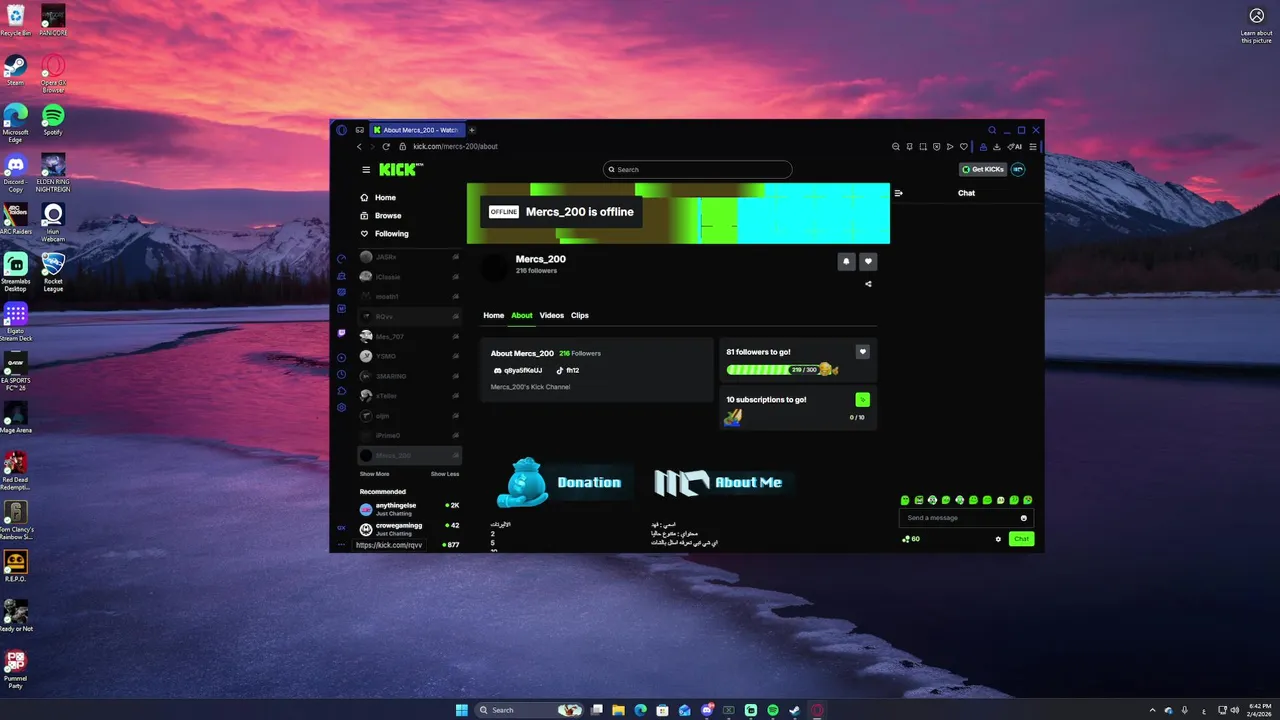The height and width of the screenshot is (720, 1280).
Task: Go to the KICK logo homepage
Action: pyautogui.click(x=401, y=170)
